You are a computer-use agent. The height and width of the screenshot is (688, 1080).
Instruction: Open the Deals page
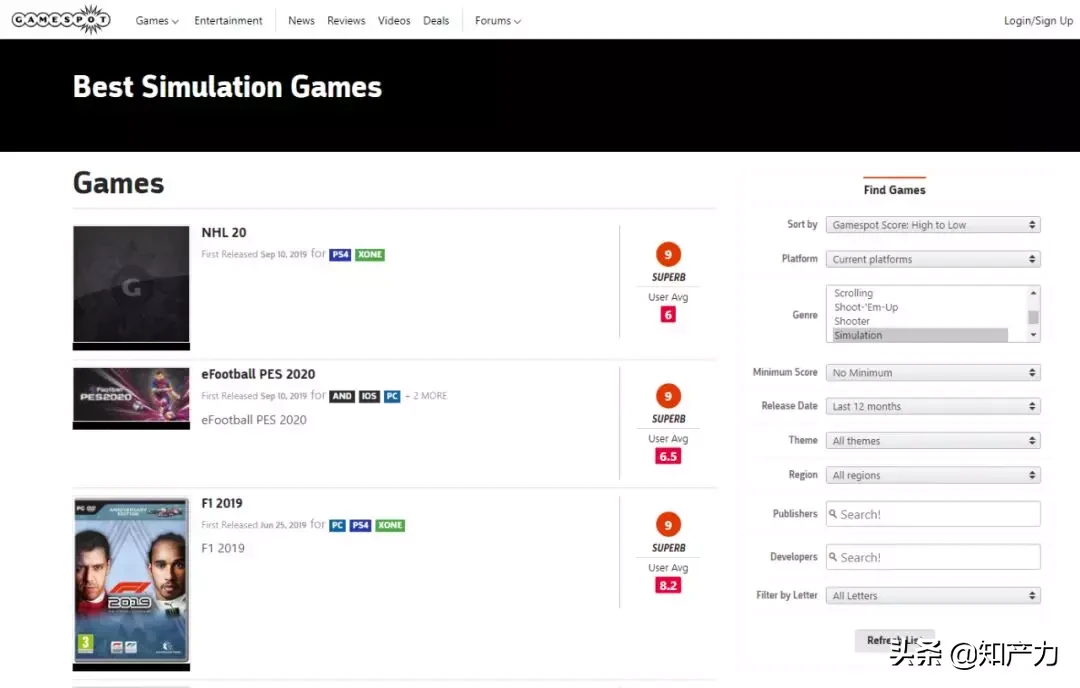coord(436,21)
